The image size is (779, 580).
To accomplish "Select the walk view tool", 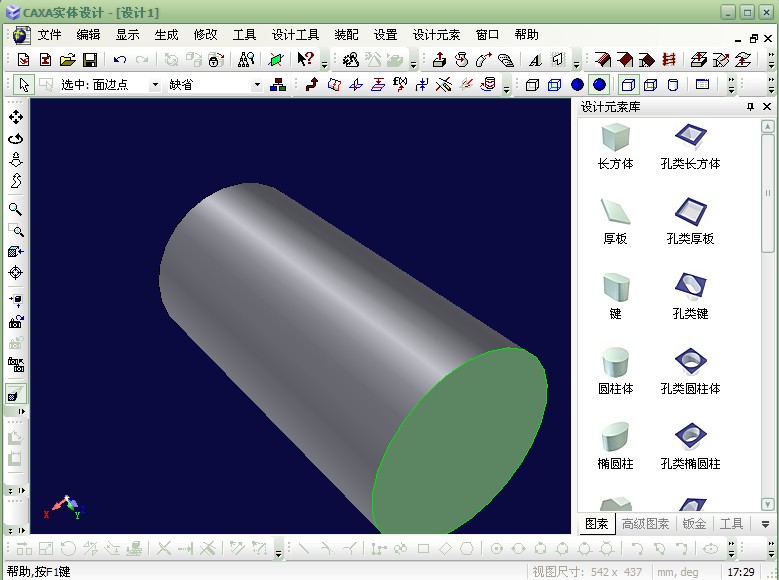I will coord(16,180).
